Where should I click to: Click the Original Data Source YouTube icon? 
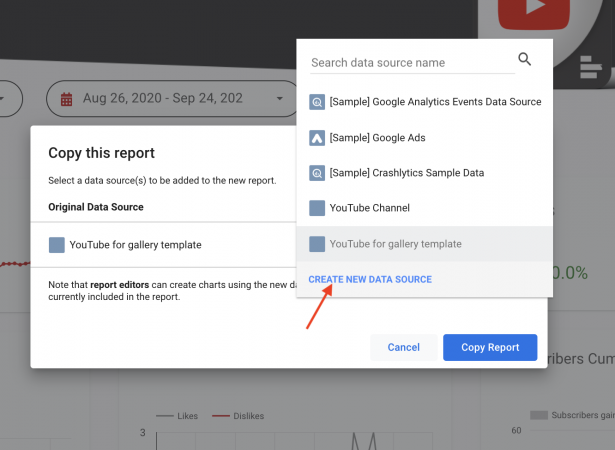click(57, 245)
